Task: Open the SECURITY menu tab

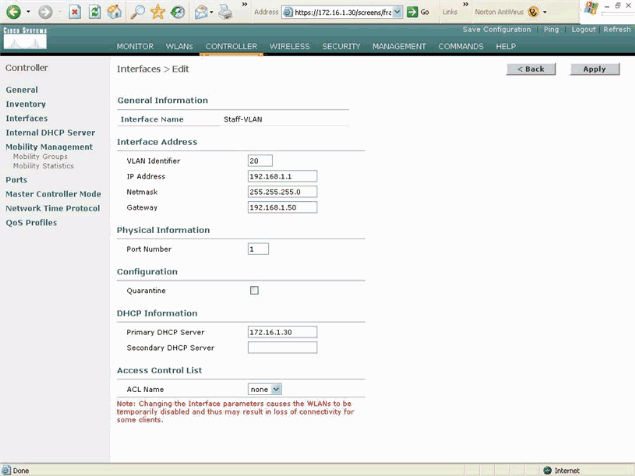Action: (x=341, y=46)
